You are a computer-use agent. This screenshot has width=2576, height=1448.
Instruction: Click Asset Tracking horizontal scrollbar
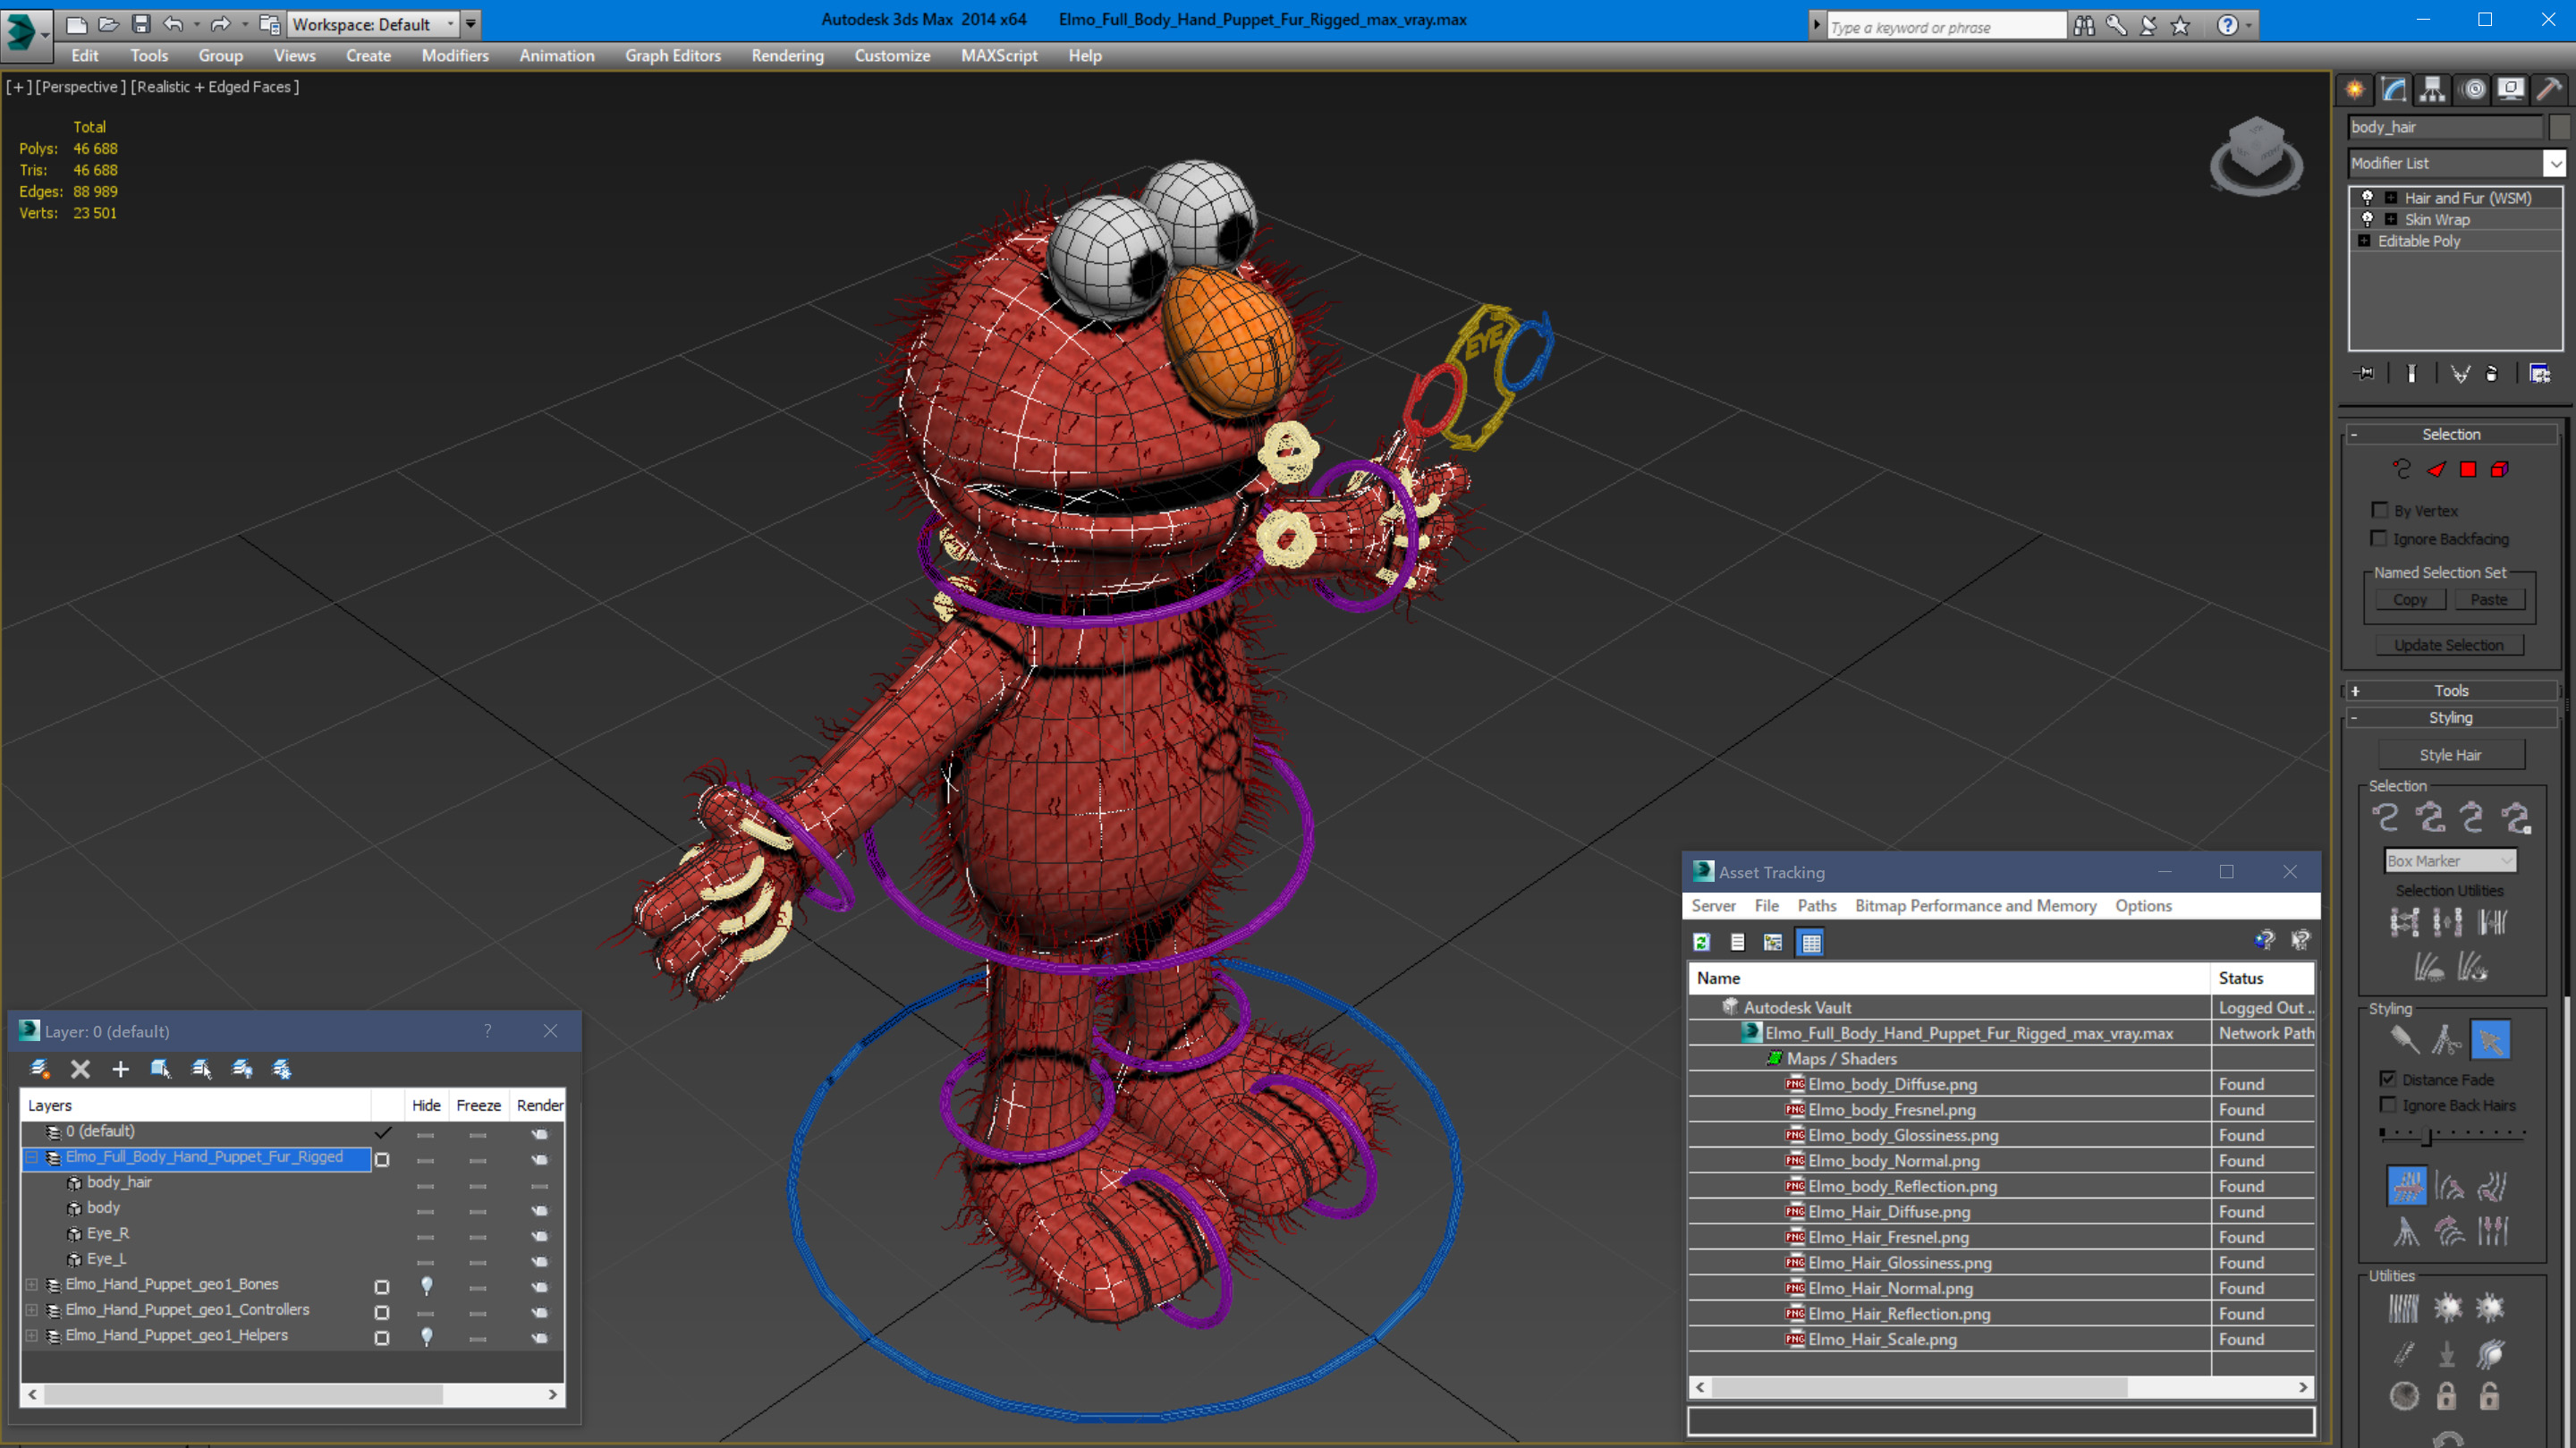click(x=1919, y=1388)
